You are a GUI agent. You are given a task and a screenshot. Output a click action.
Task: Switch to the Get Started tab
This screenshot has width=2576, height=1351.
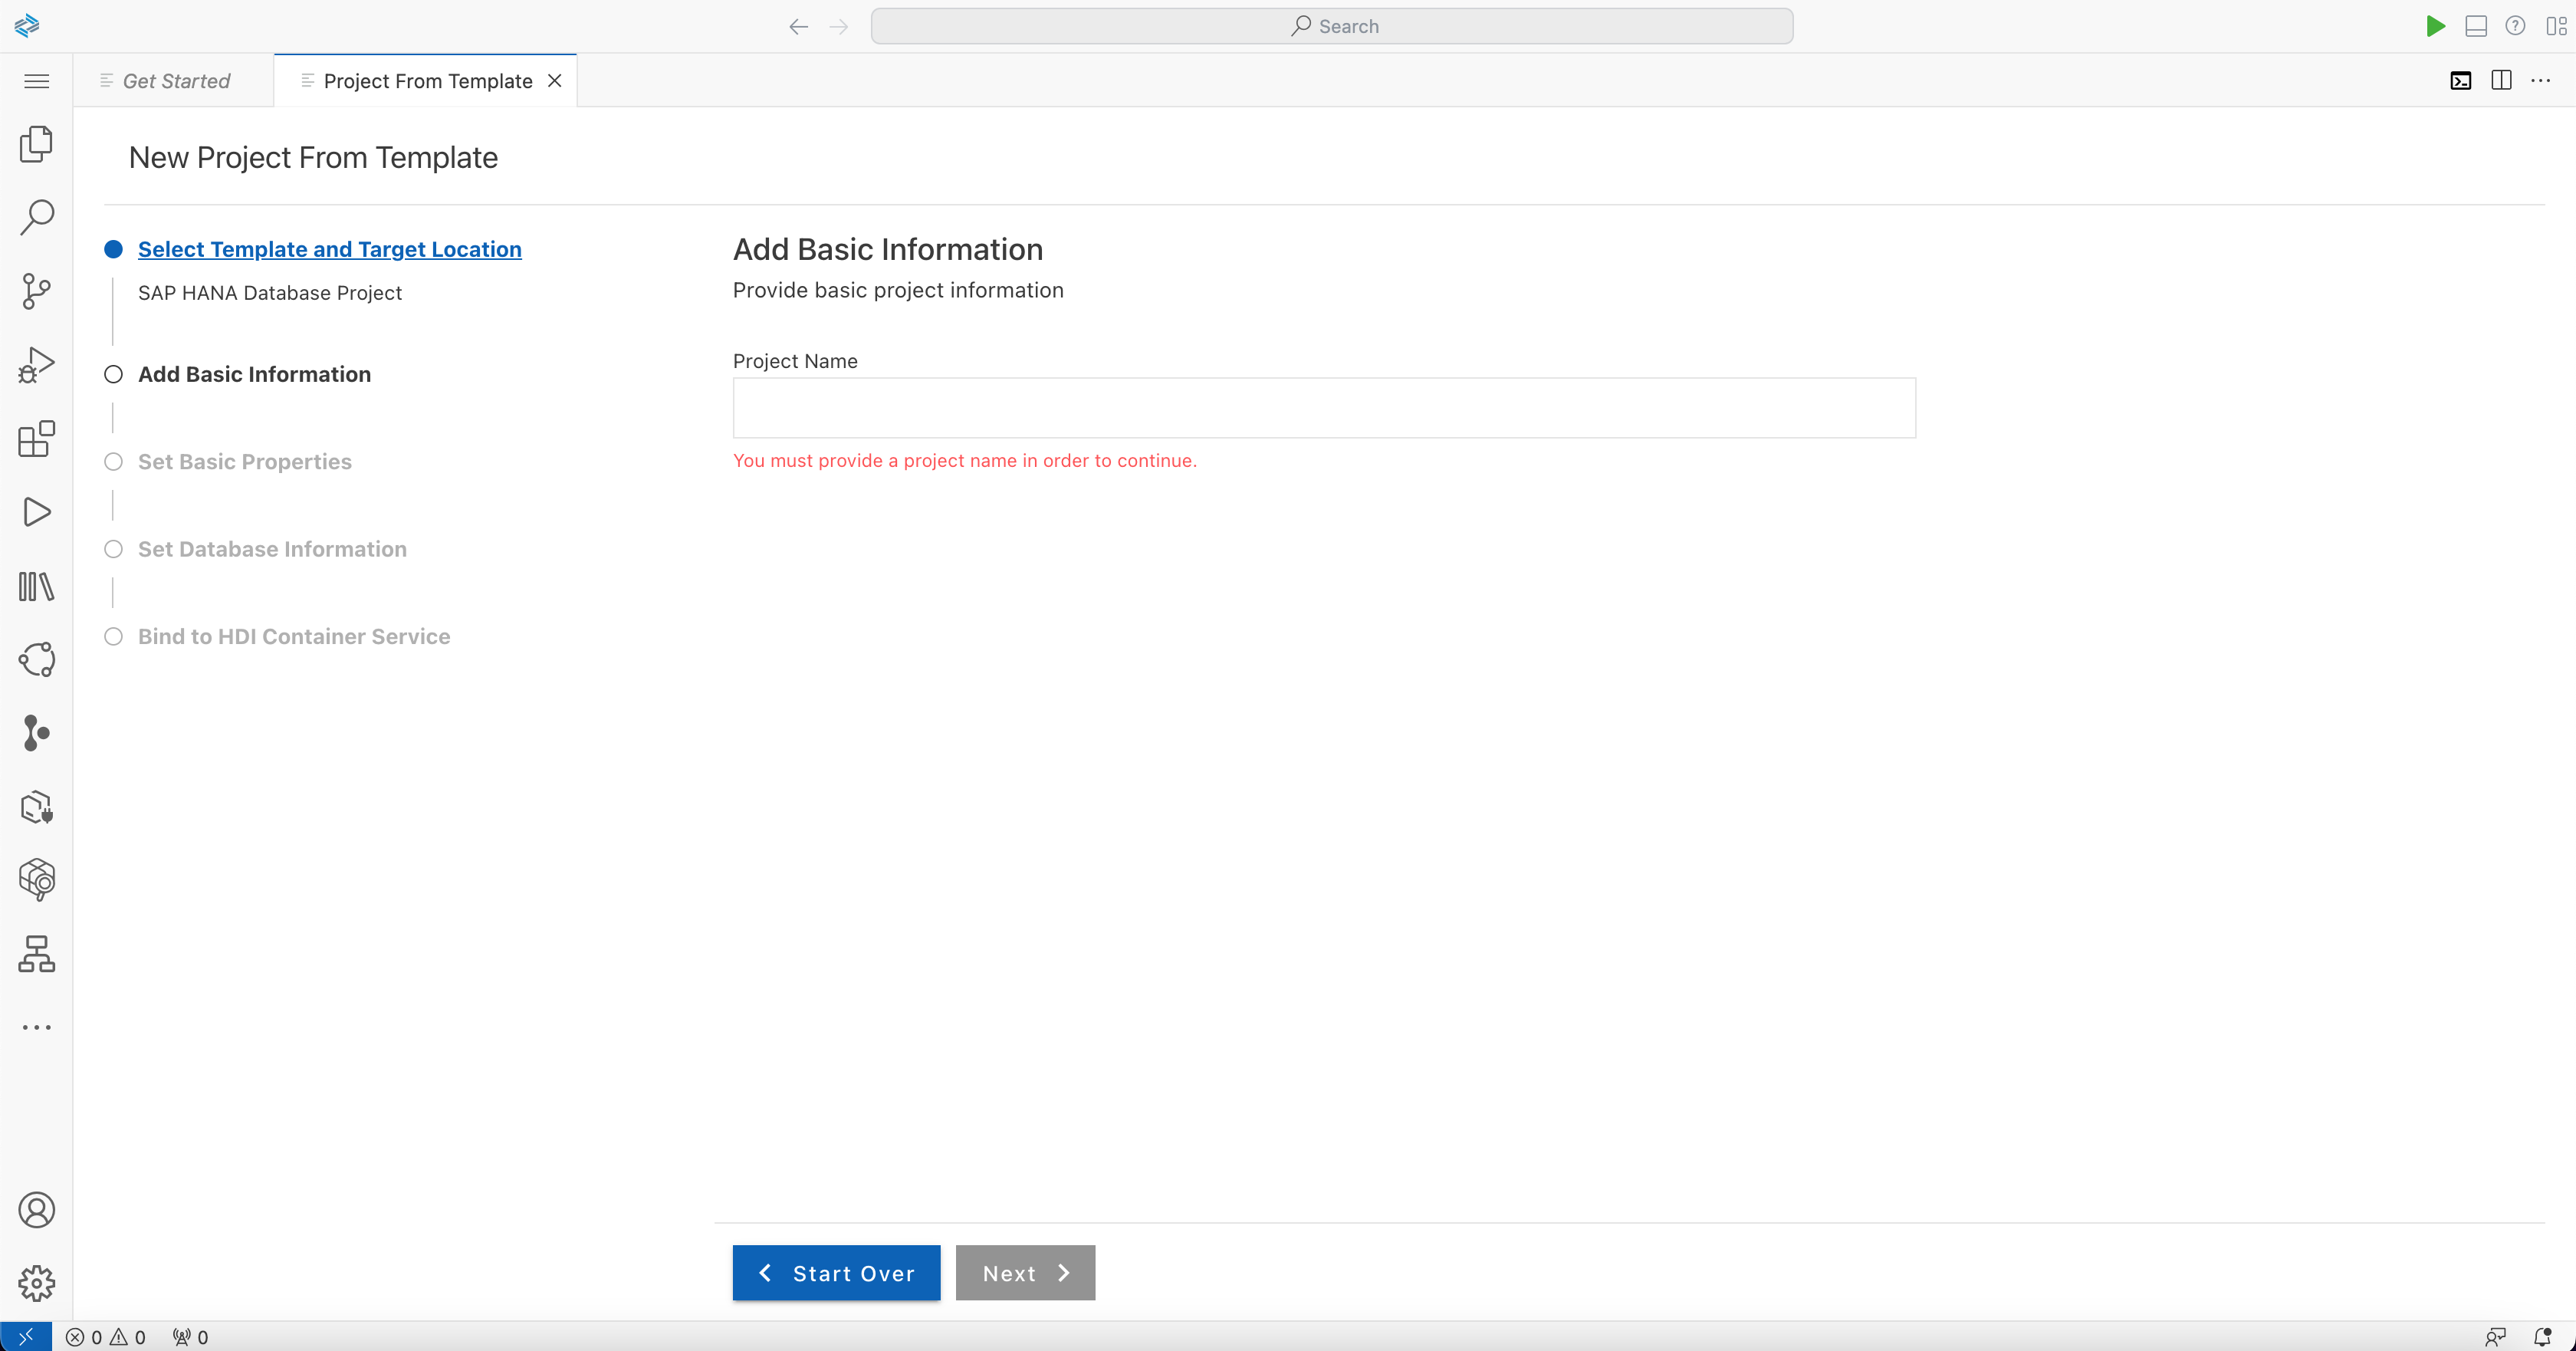coord(175,81)
